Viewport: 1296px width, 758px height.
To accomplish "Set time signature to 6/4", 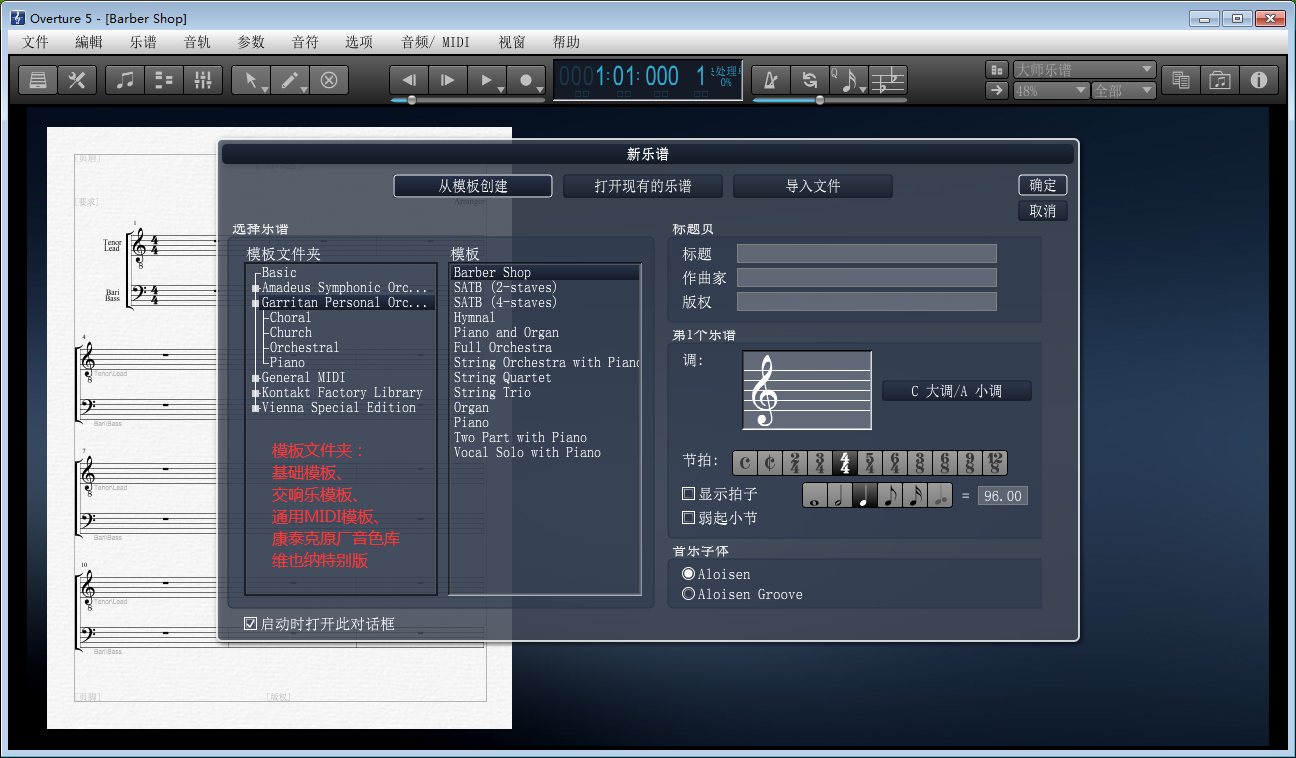I will 895,463.
